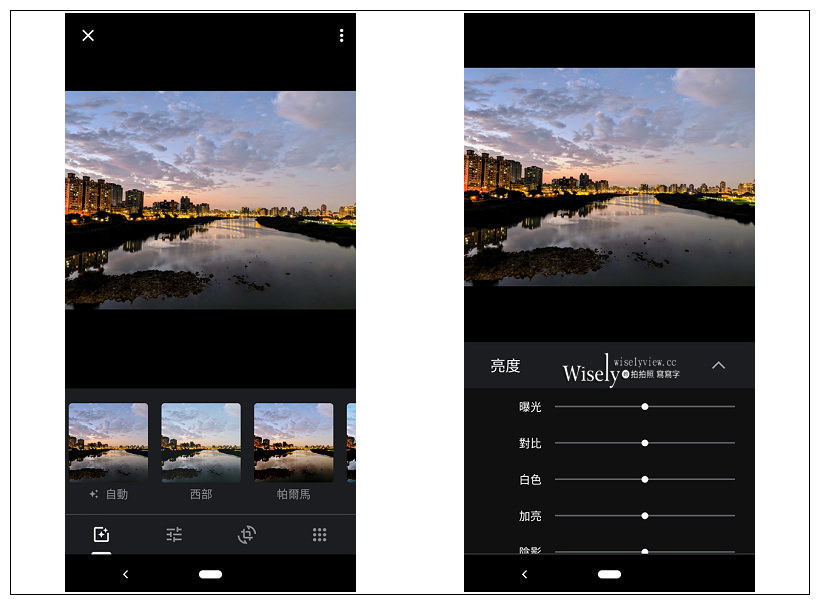
Task: Select the Crop and rotate tool
Action: (245, 535)
